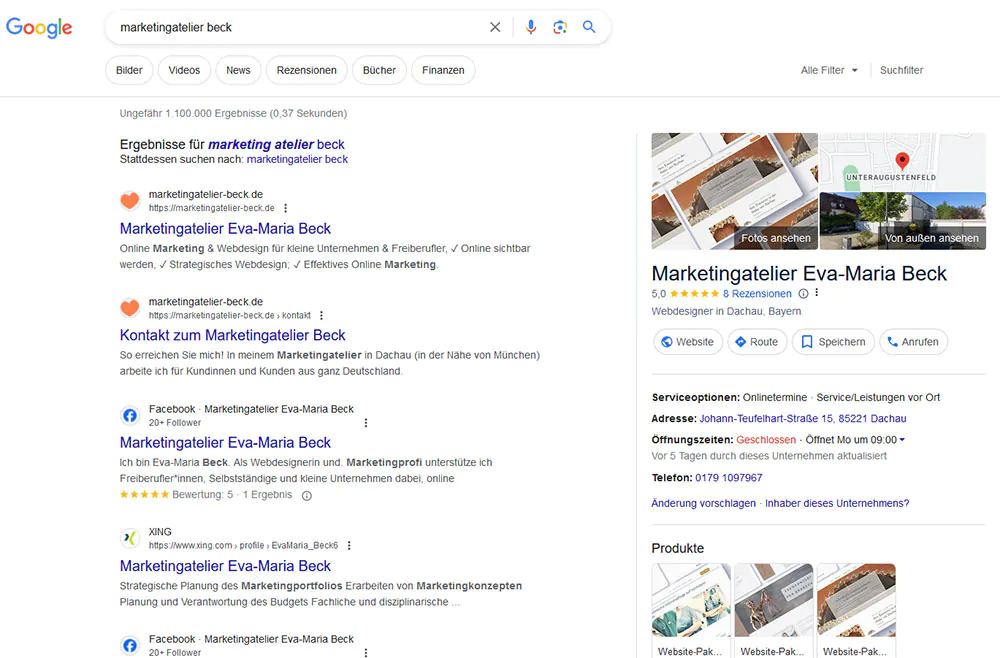Select the News filter tab
This screenshot has height=658, width=1000.
(x=238, y=70)
